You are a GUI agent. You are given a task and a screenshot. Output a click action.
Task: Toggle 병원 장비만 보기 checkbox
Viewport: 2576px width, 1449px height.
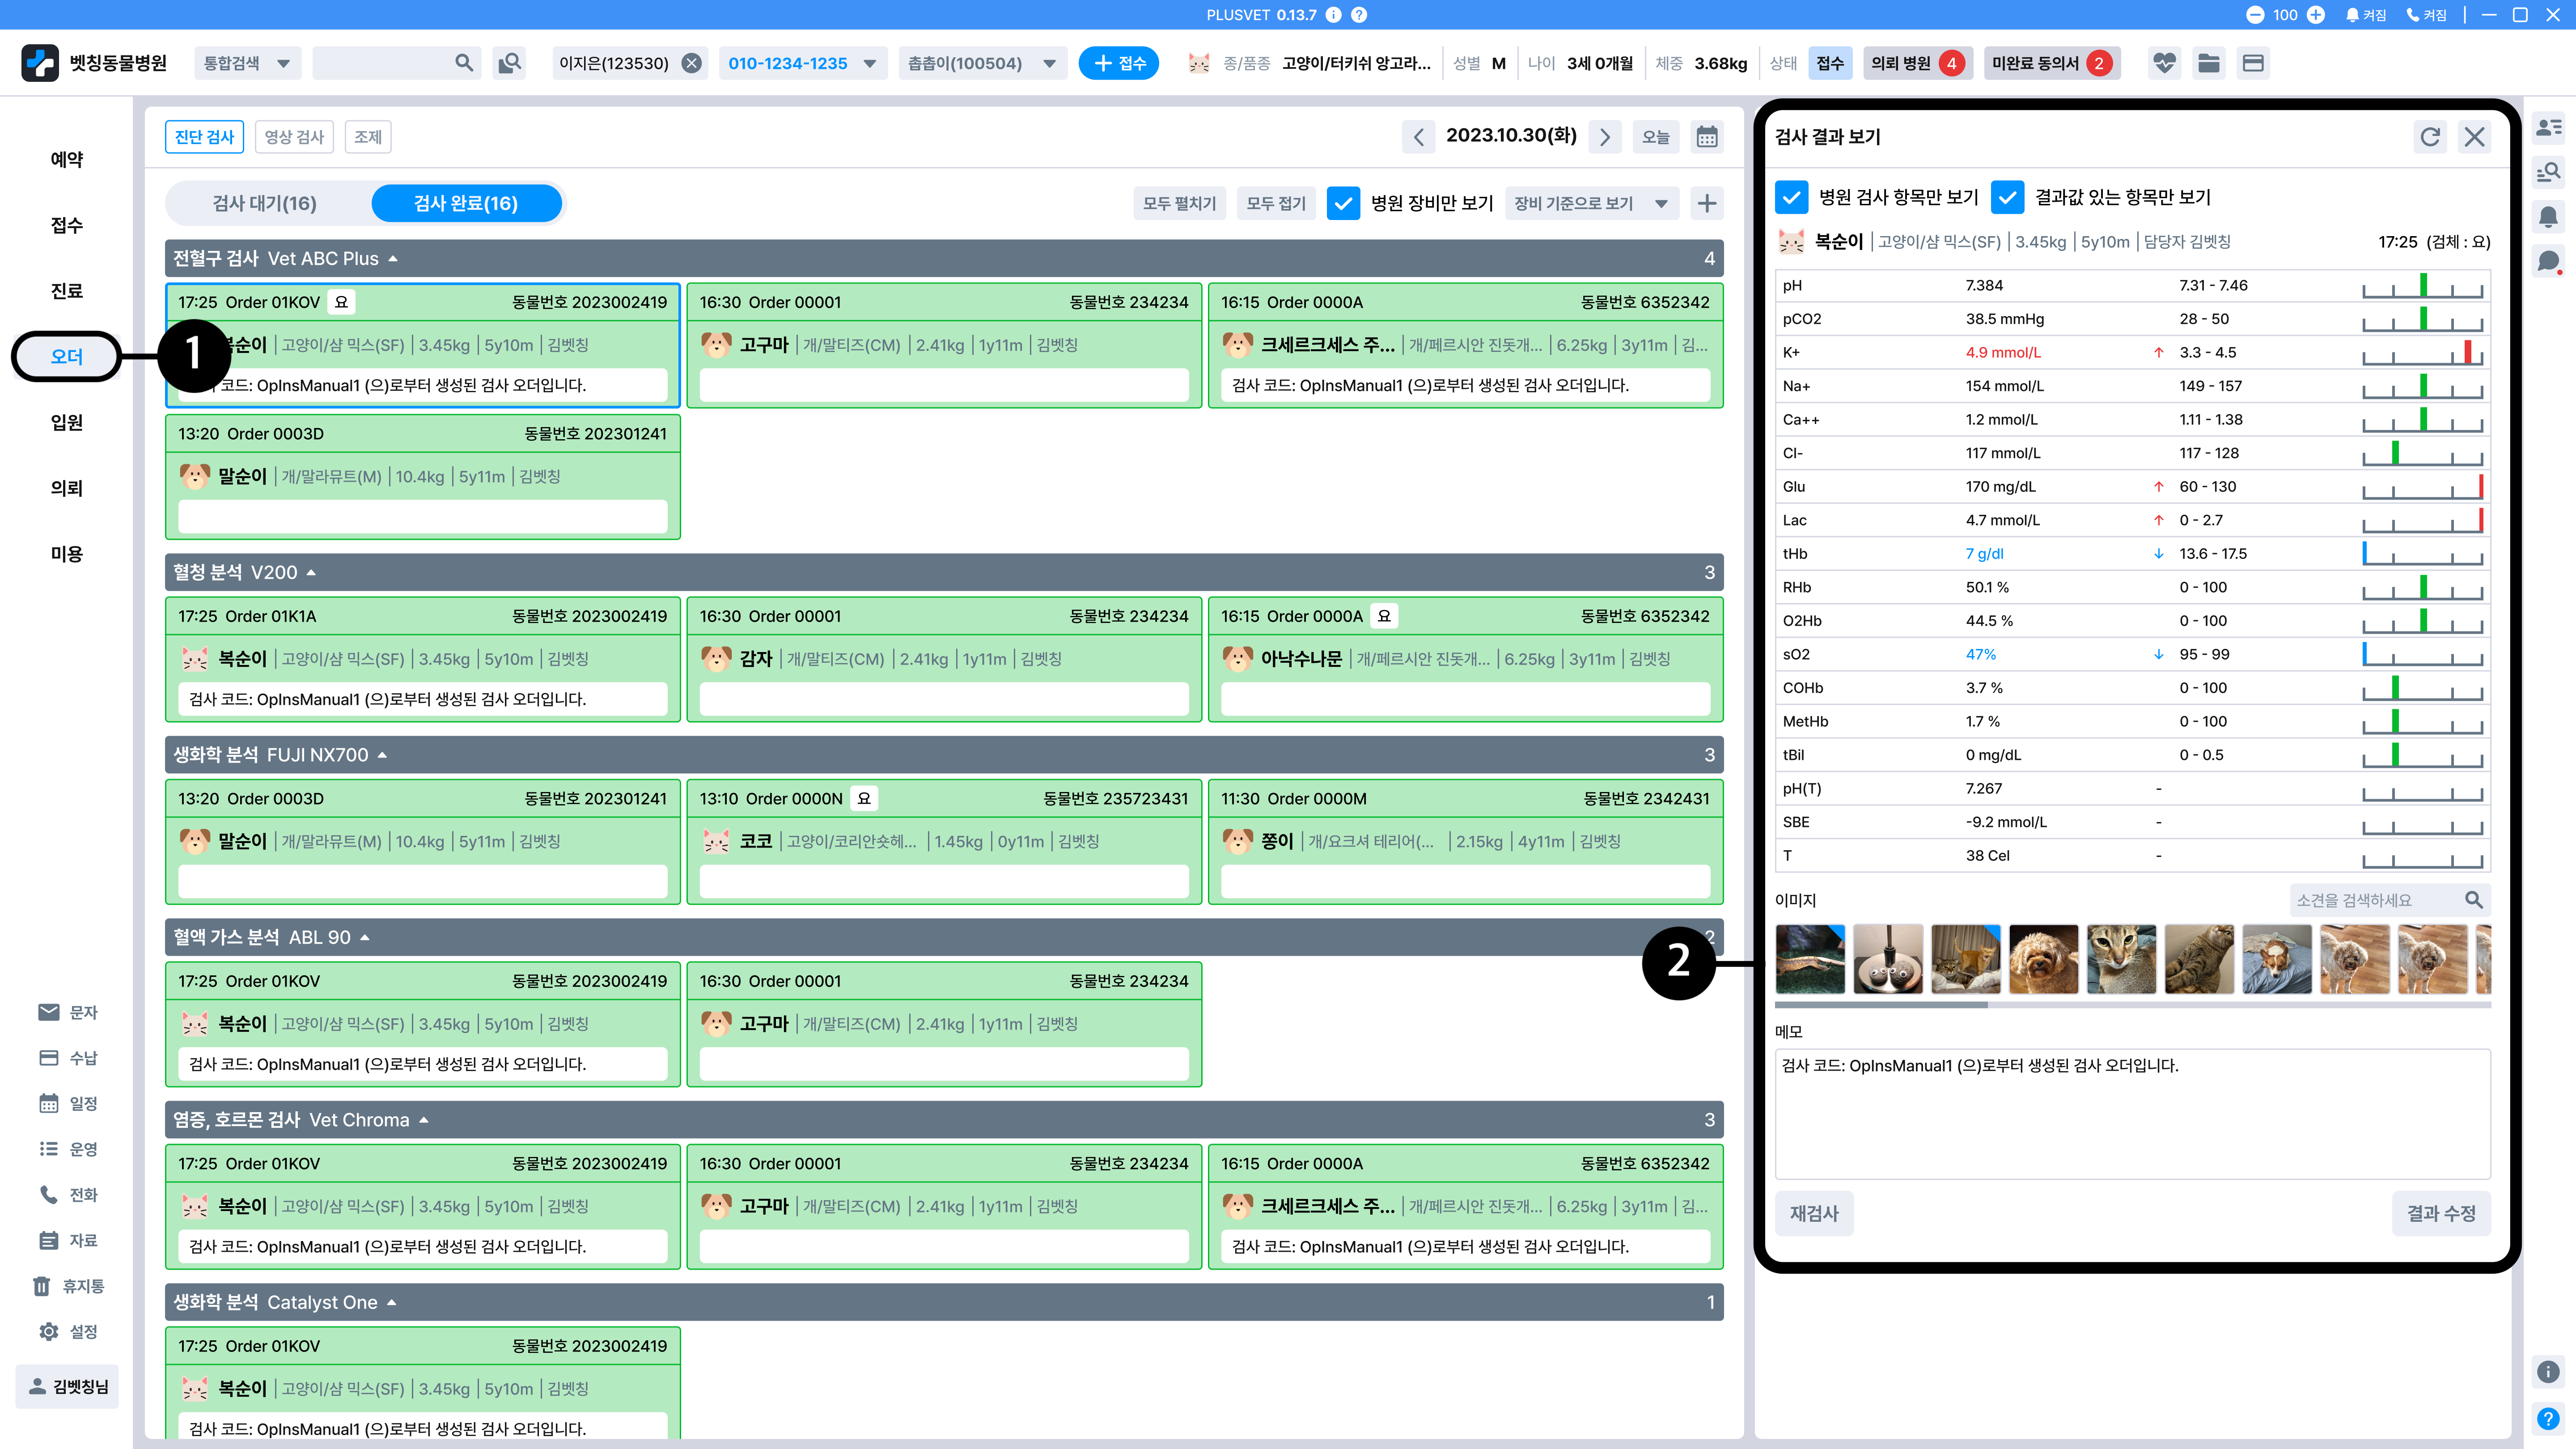pyautogui.click(x=1343, y=203)
